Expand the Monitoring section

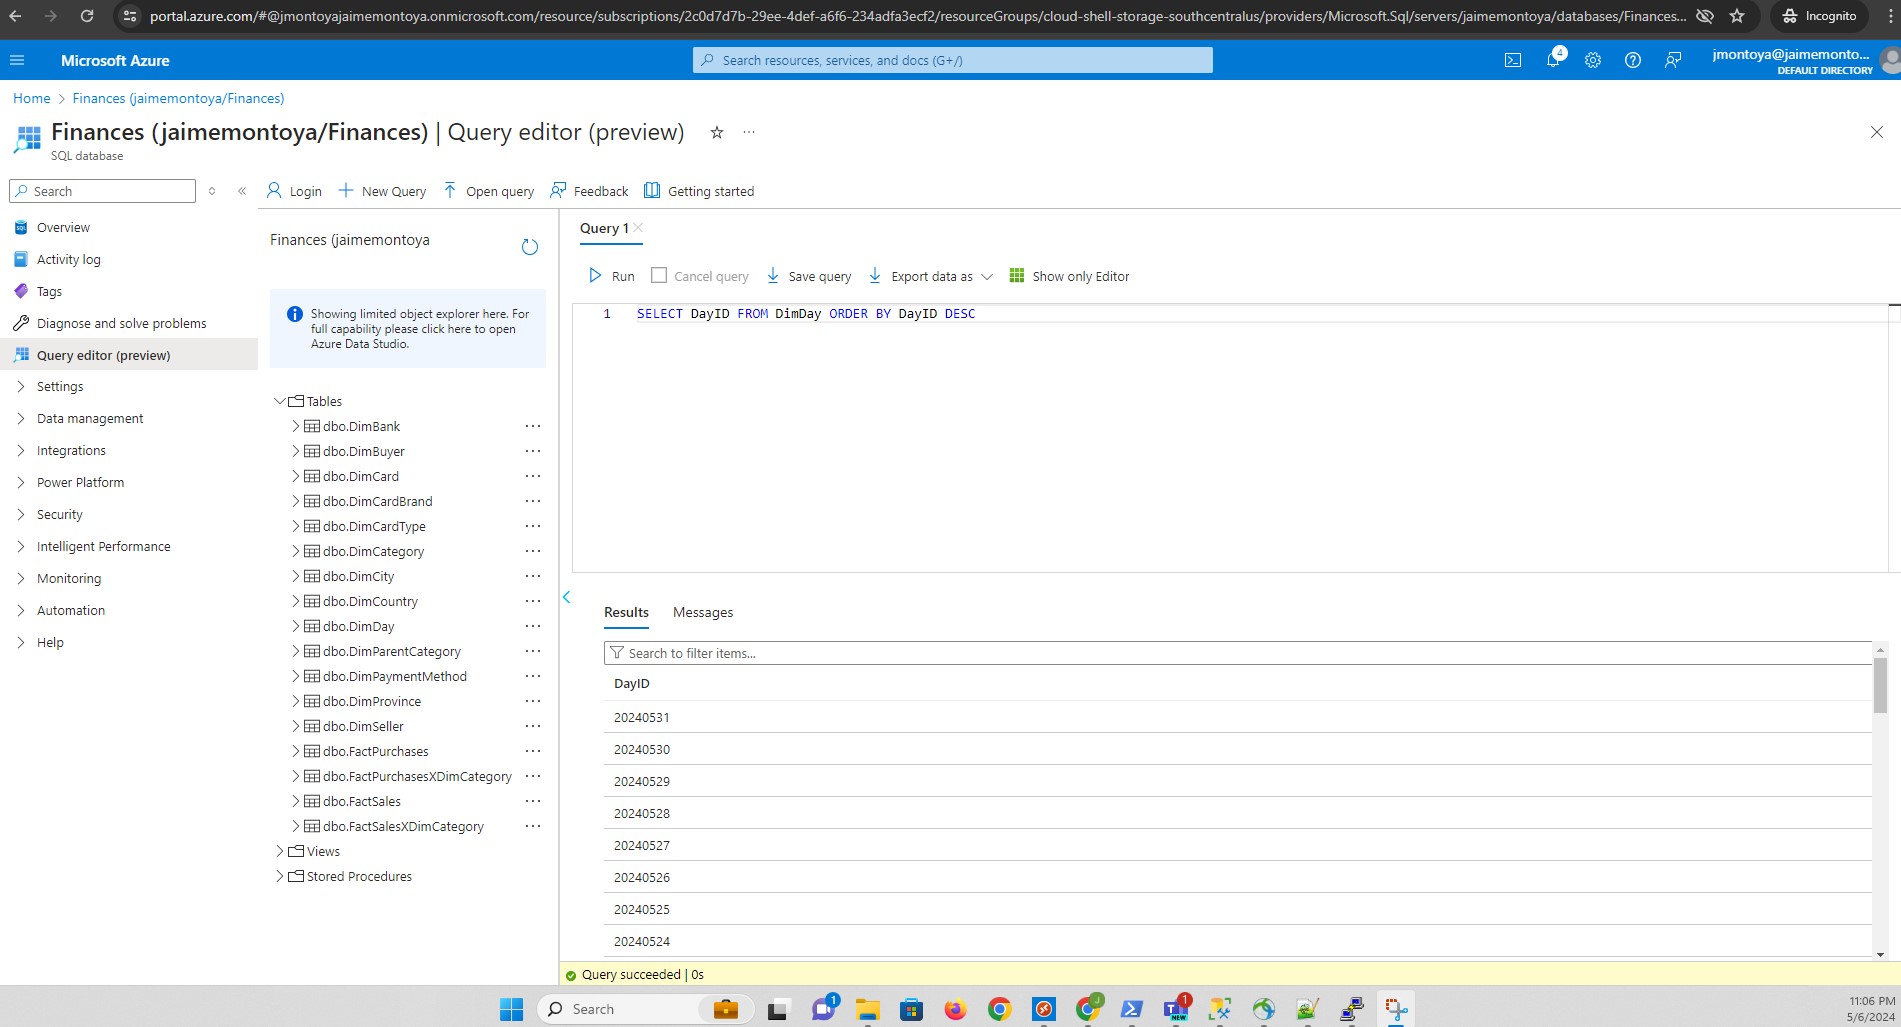pos(20,578)
